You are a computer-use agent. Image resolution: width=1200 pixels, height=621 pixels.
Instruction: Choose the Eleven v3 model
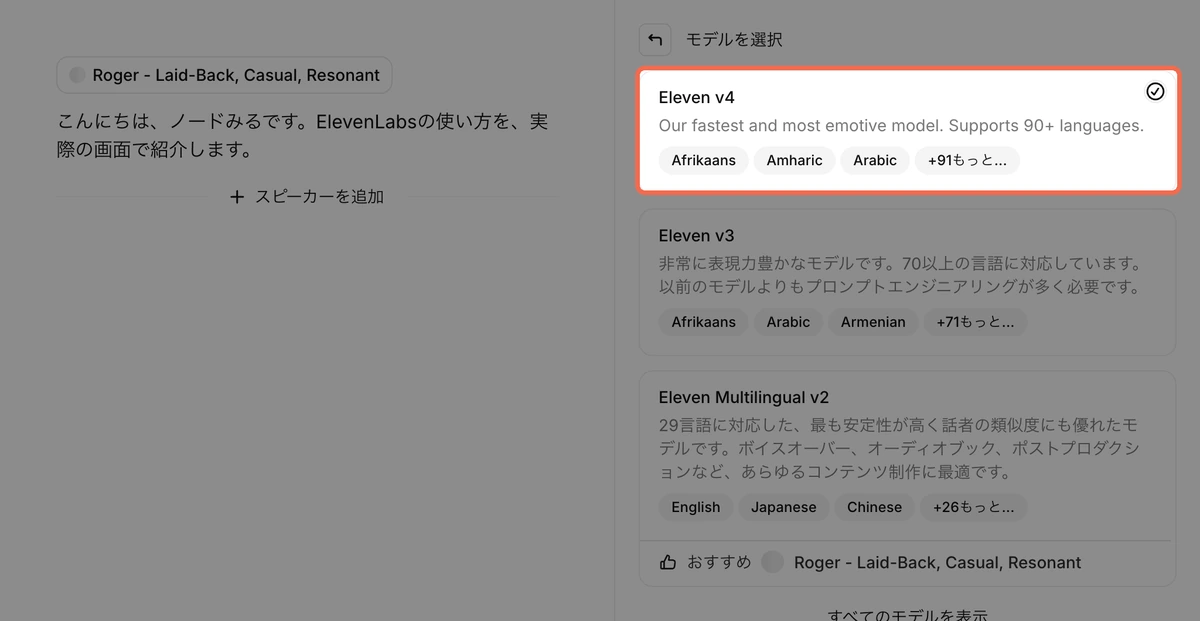[907, 282]
